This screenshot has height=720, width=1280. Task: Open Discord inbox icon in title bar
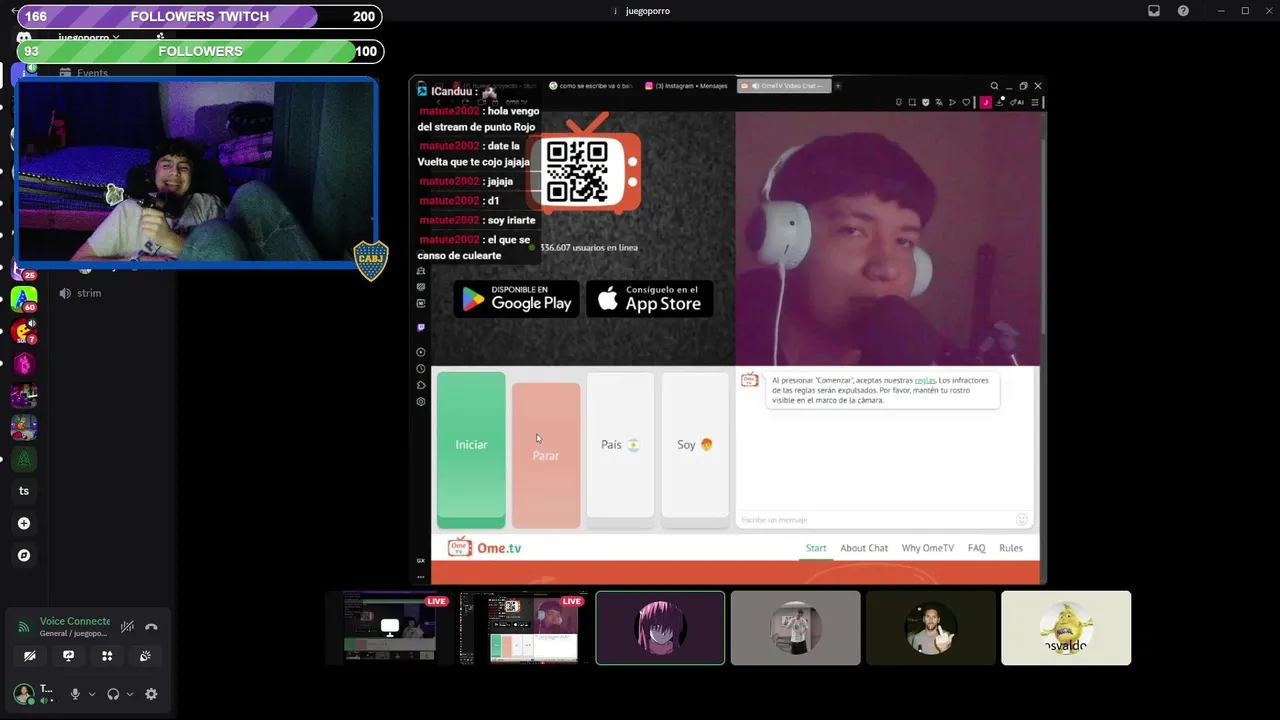[1154, 11]
